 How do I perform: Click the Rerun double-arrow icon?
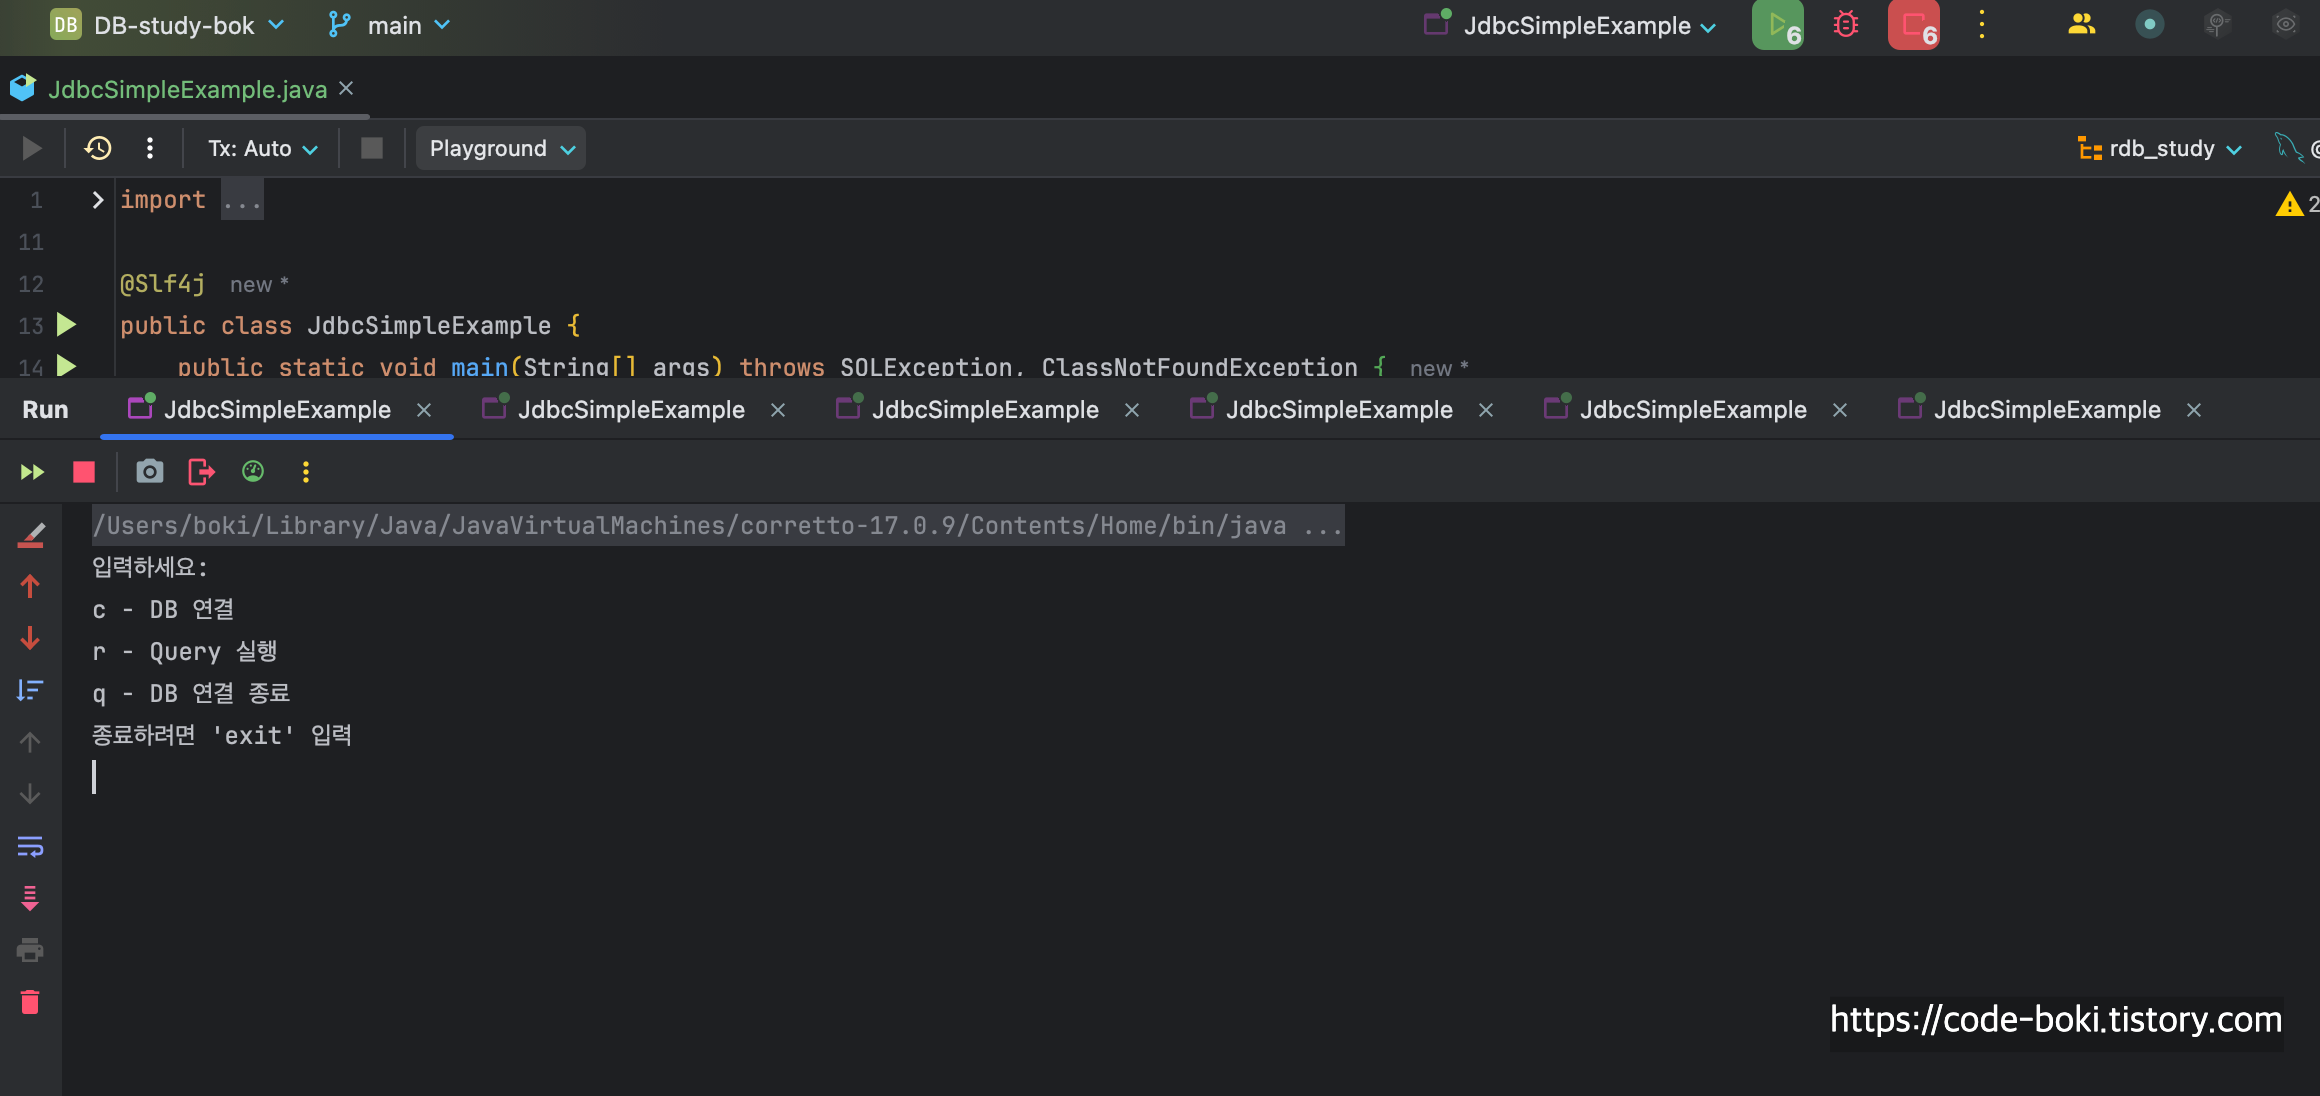click(32, 472)
